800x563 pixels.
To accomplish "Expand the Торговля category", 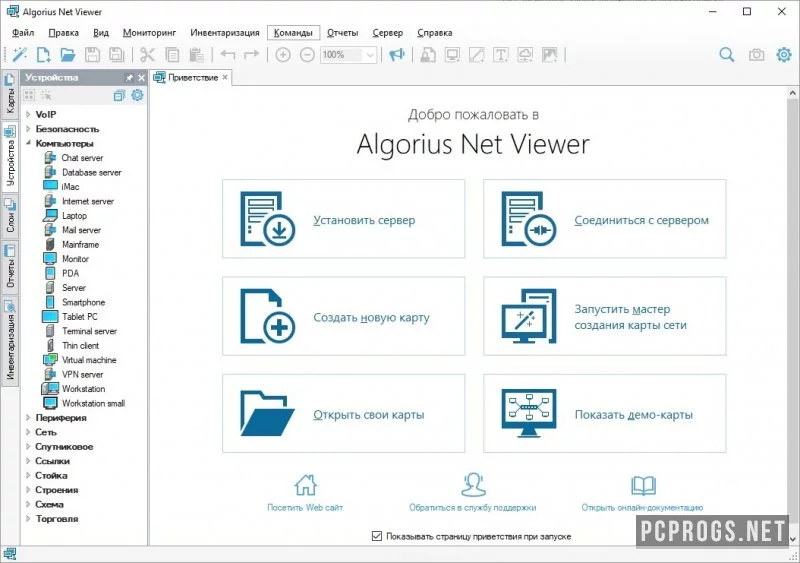I will tap(28, 519).
